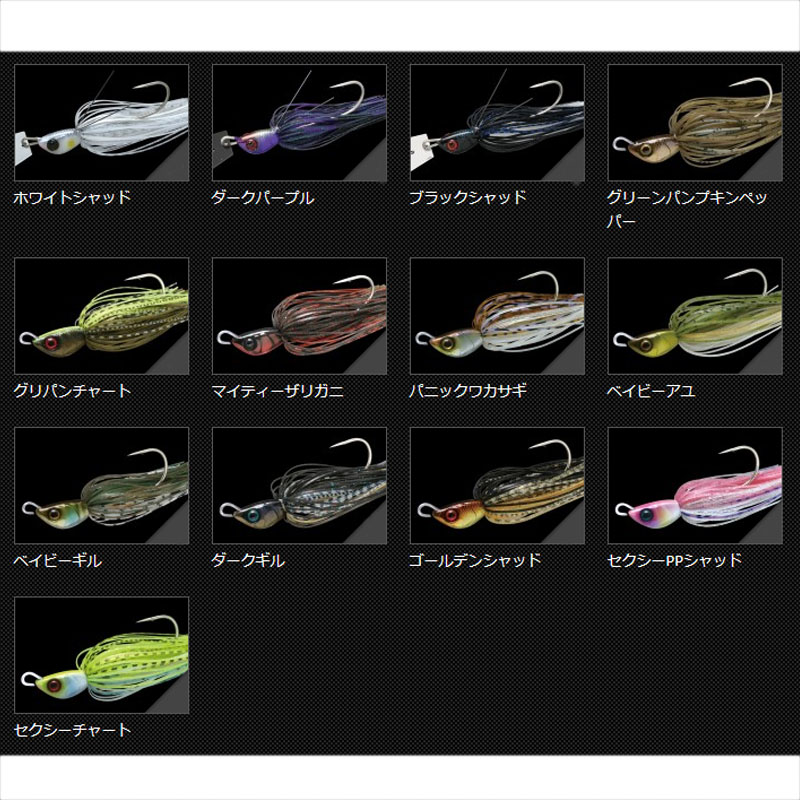Screen dimensions: 800x800
Task: Select the グリパンチャート lure thumbnail
Action: point(101,316)
